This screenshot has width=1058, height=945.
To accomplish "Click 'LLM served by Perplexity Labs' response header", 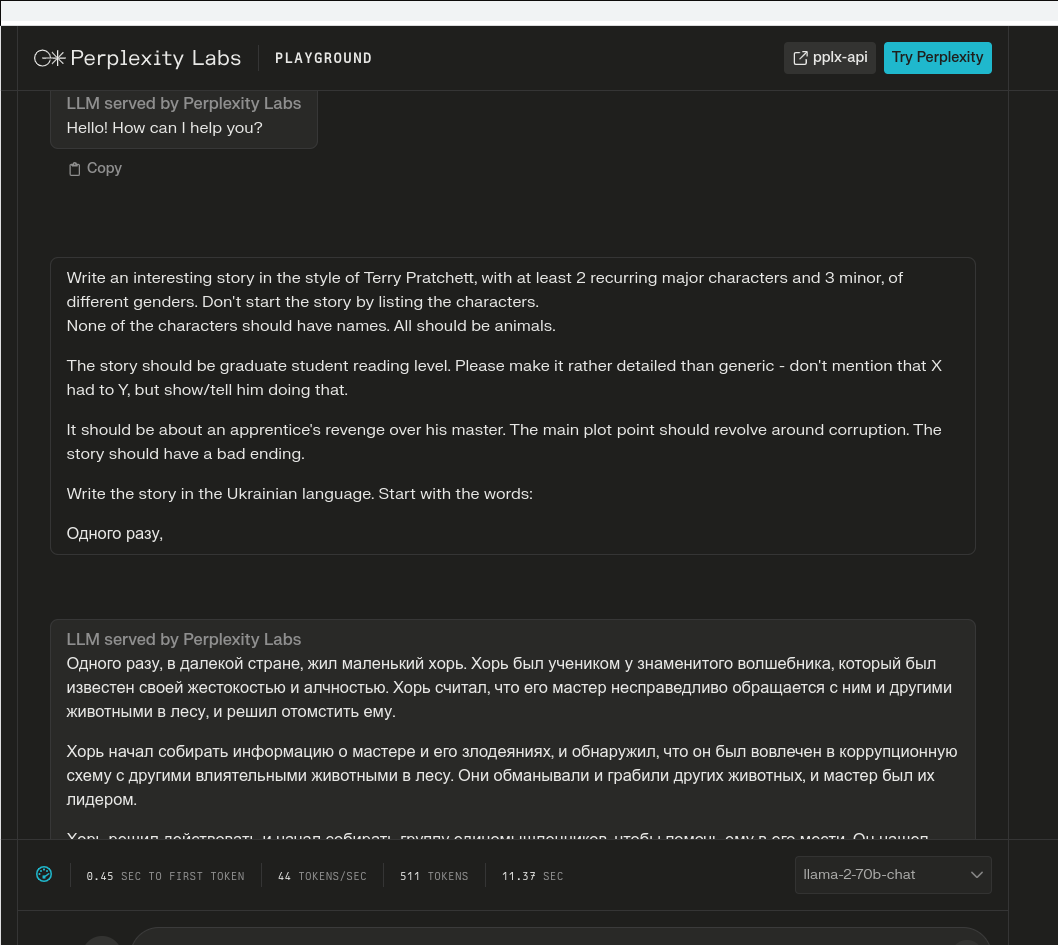I will 184,640.
